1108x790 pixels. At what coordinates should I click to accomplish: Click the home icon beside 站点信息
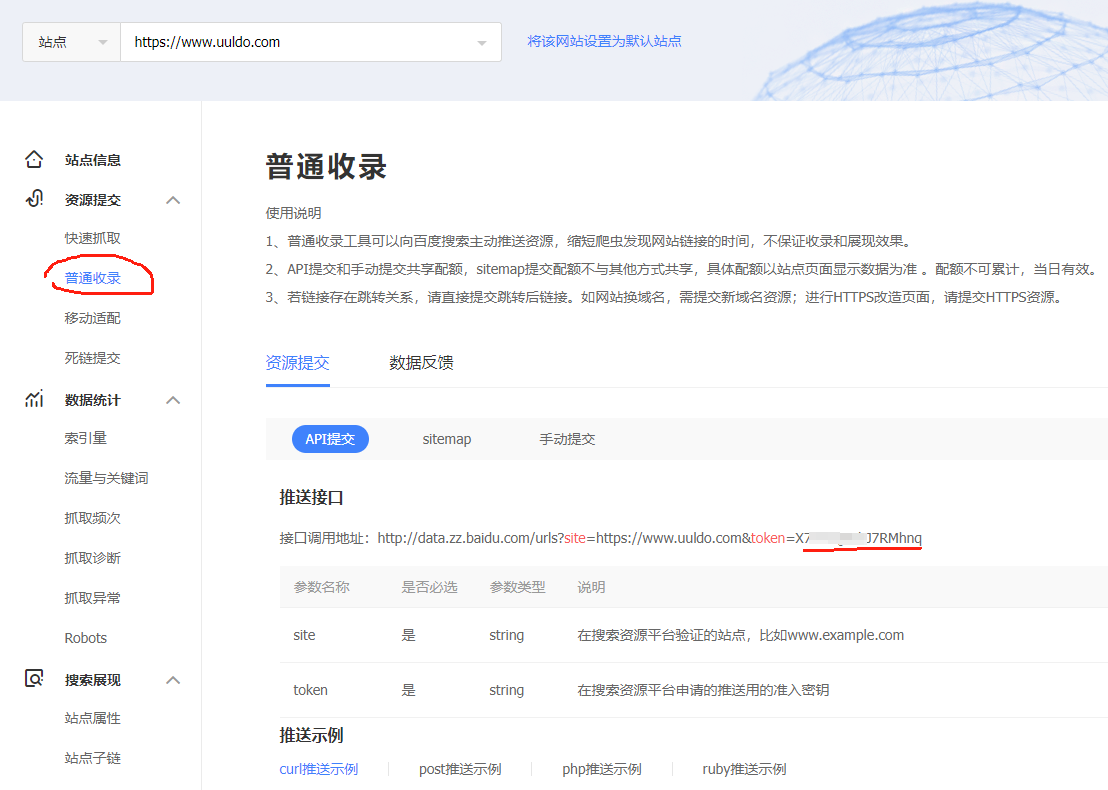coord(34,160)
